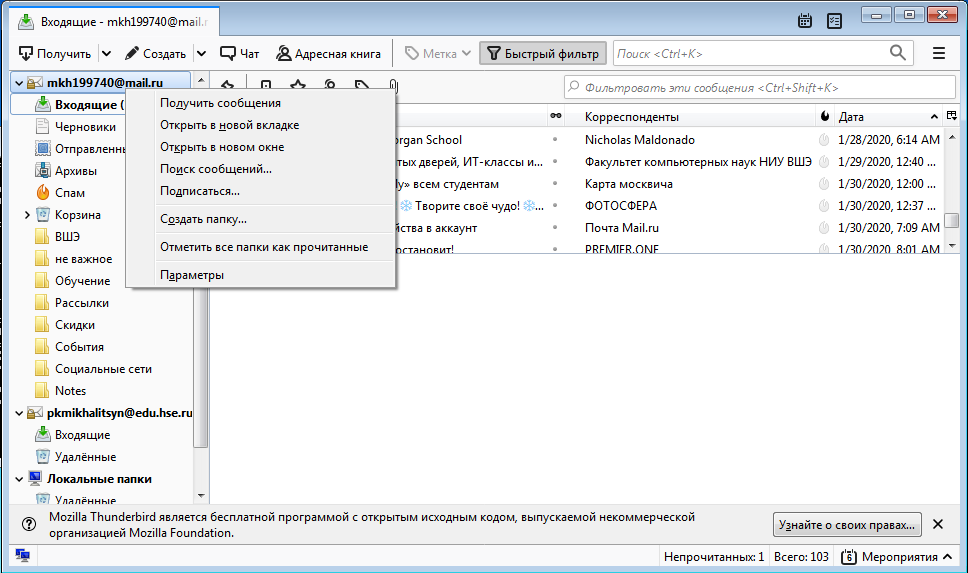Open the Notes folder
Screen dimensions: 968x573
70,391
